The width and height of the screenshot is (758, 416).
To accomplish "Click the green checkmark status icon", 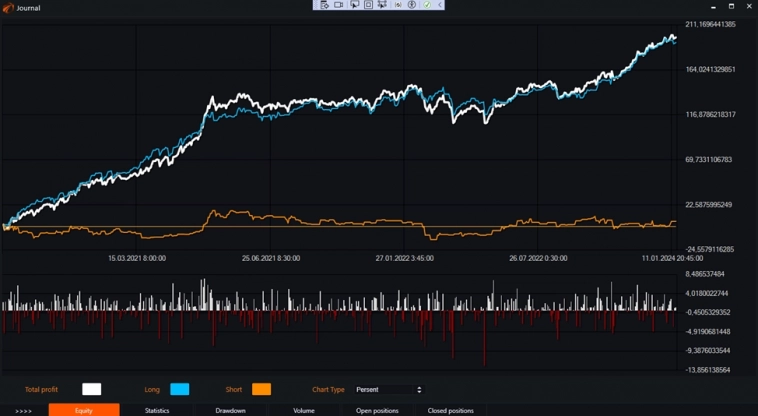I will pyautogui.click(x=427, y=5).
